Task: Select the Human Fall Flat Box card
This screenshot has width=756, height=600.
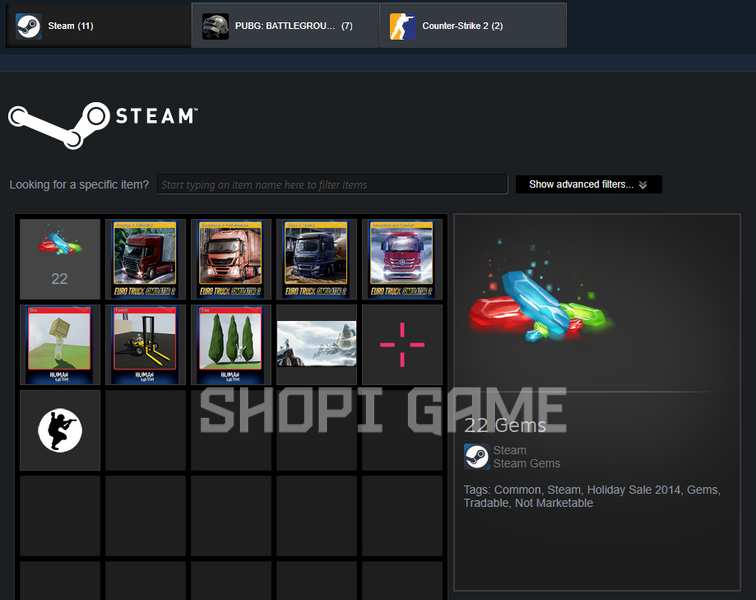Action: tap(60, 344)
